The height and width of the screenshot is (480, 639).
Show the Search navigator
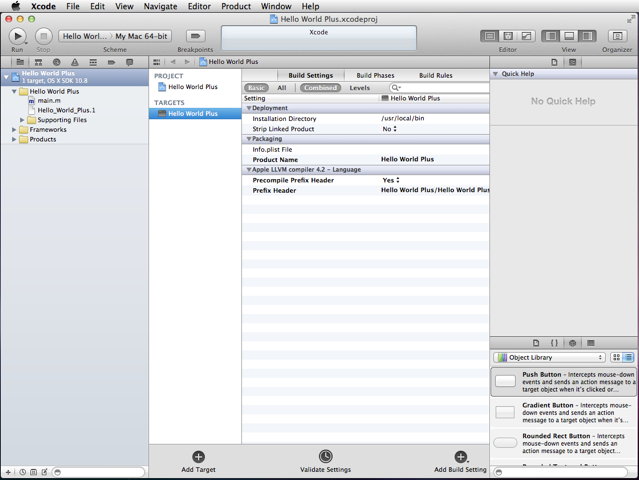tap(57, 62)
